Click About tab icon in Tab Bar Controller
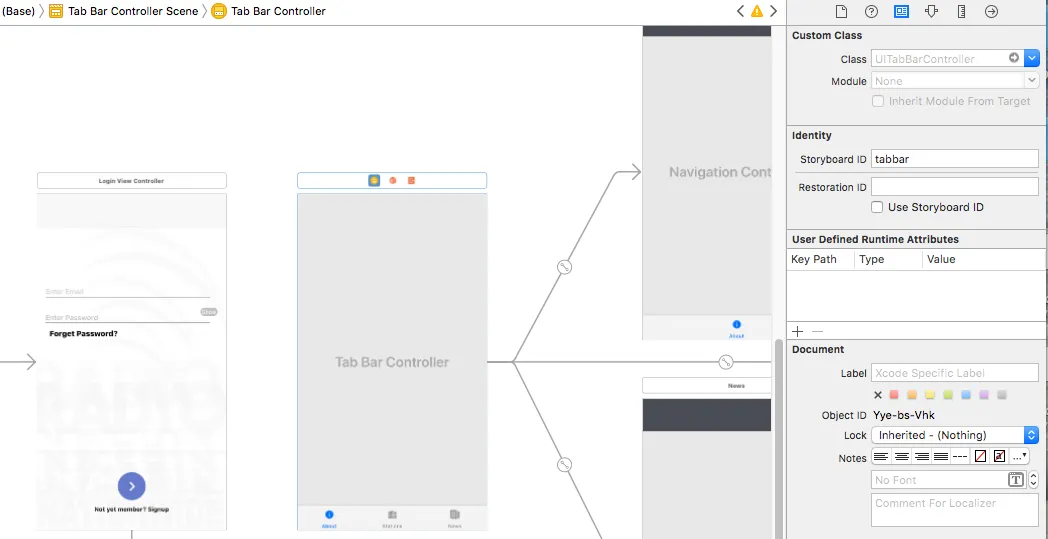The height and width of the screenshot is (539, 1048). (329, 518)
